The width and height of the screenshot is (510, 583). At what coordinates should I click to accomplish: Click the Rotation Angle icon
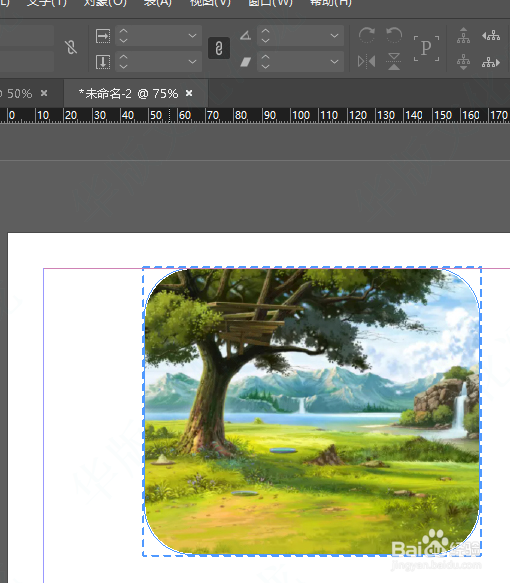[245, 36]
